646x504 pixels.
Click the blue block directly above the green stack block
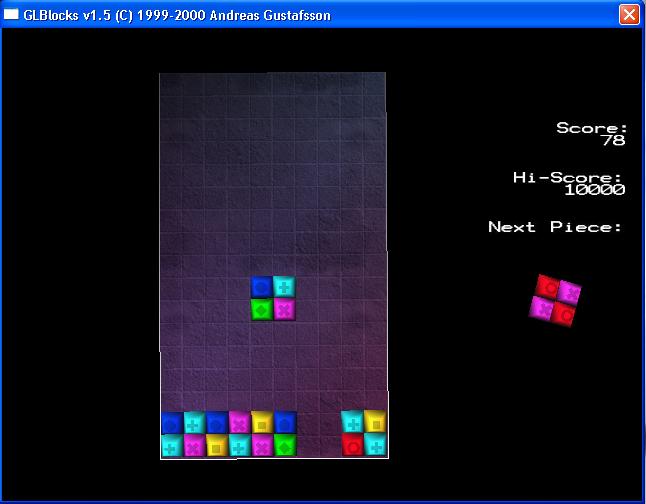coord(285,422)
